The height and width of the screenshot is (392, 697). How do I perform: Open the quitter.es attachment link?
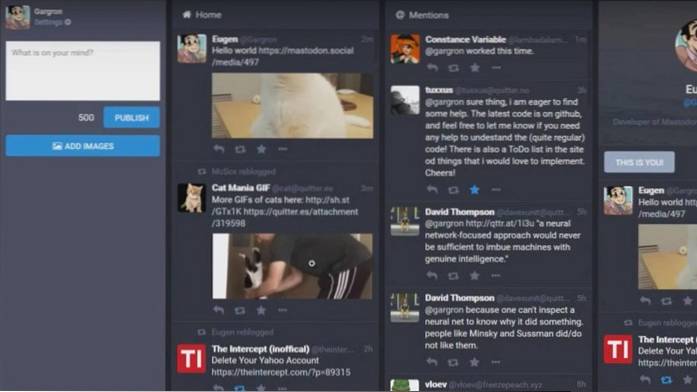tap(284, 218)
